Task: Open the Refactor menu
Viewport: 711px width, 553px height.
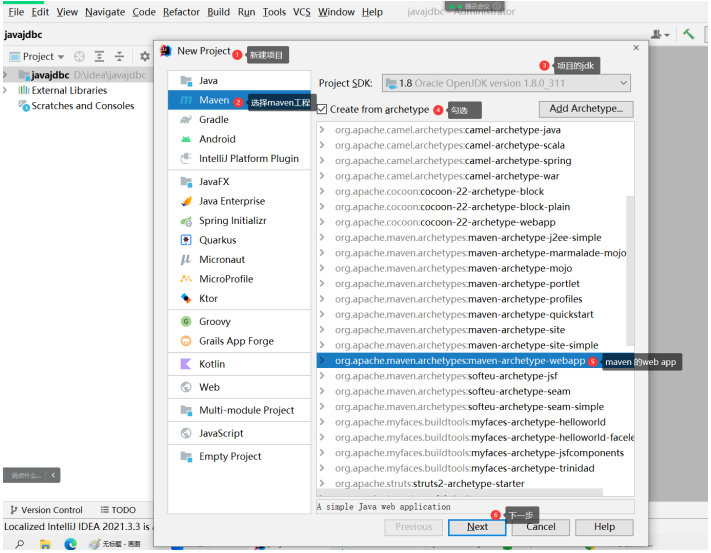Action: (181, 12)
